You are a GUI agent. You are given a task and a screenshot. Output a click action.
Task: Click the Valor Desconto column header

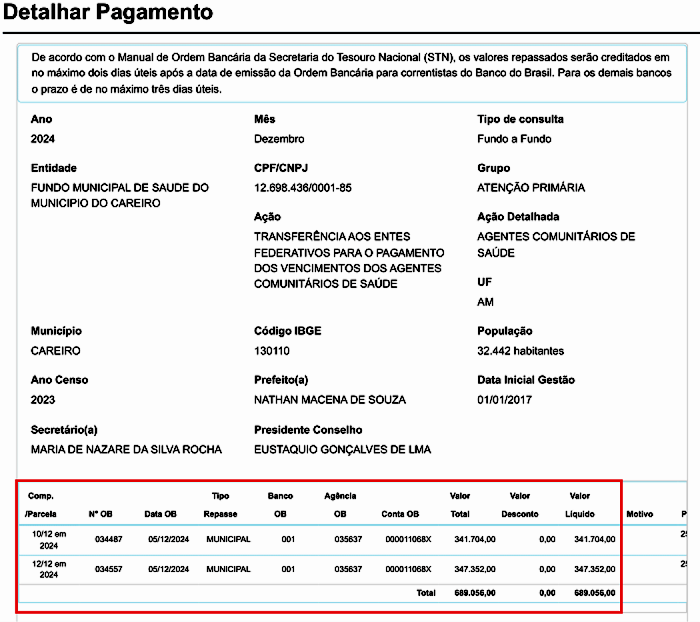tap(520, 505)
